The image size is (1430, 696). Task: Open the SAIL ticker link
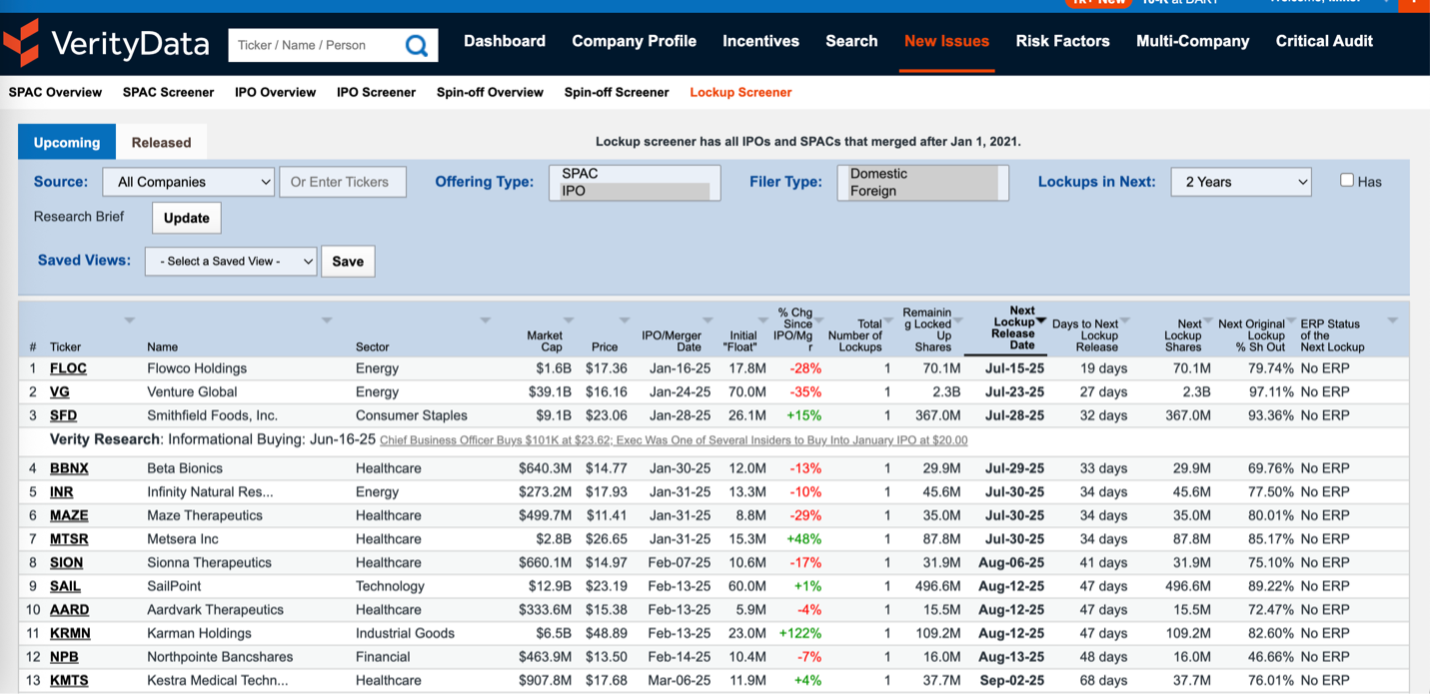65,586
